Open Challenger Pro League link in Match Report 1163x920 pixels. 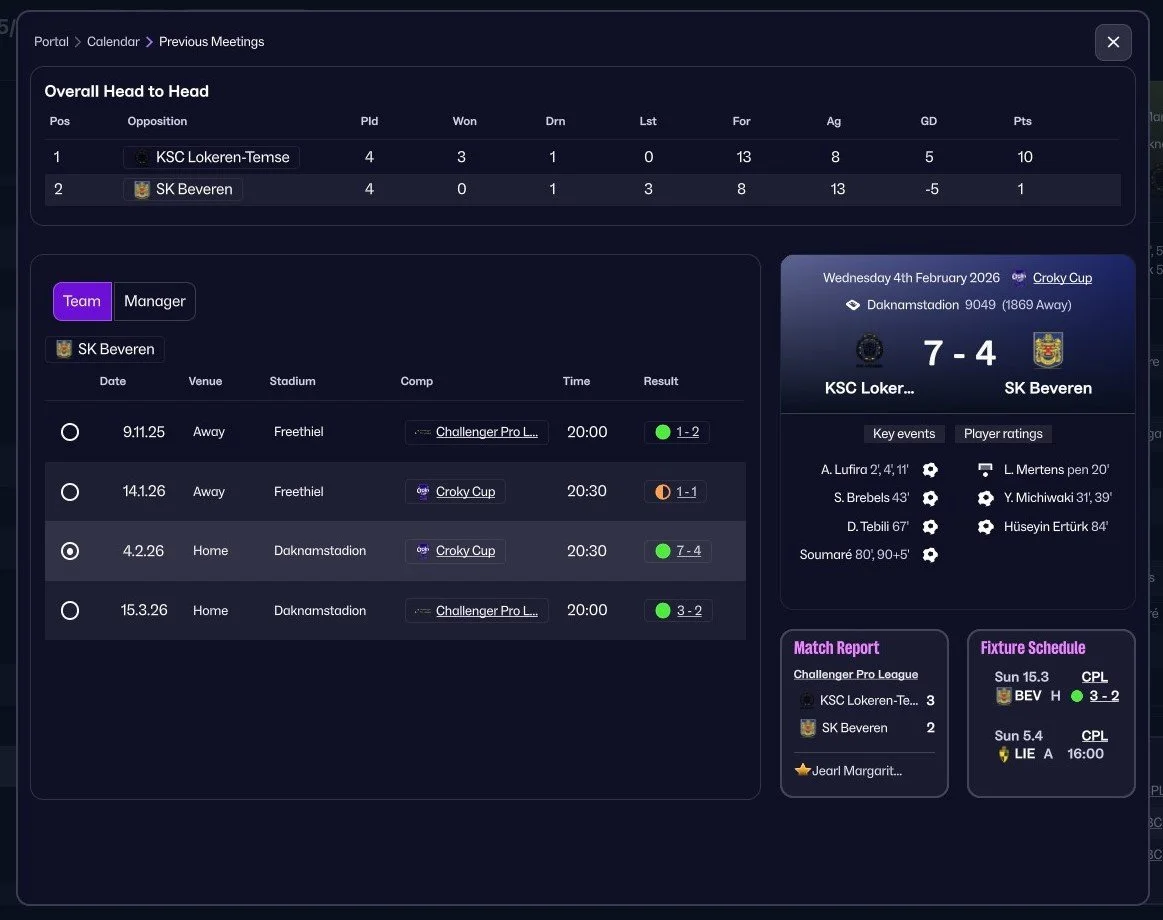(855, 674)
